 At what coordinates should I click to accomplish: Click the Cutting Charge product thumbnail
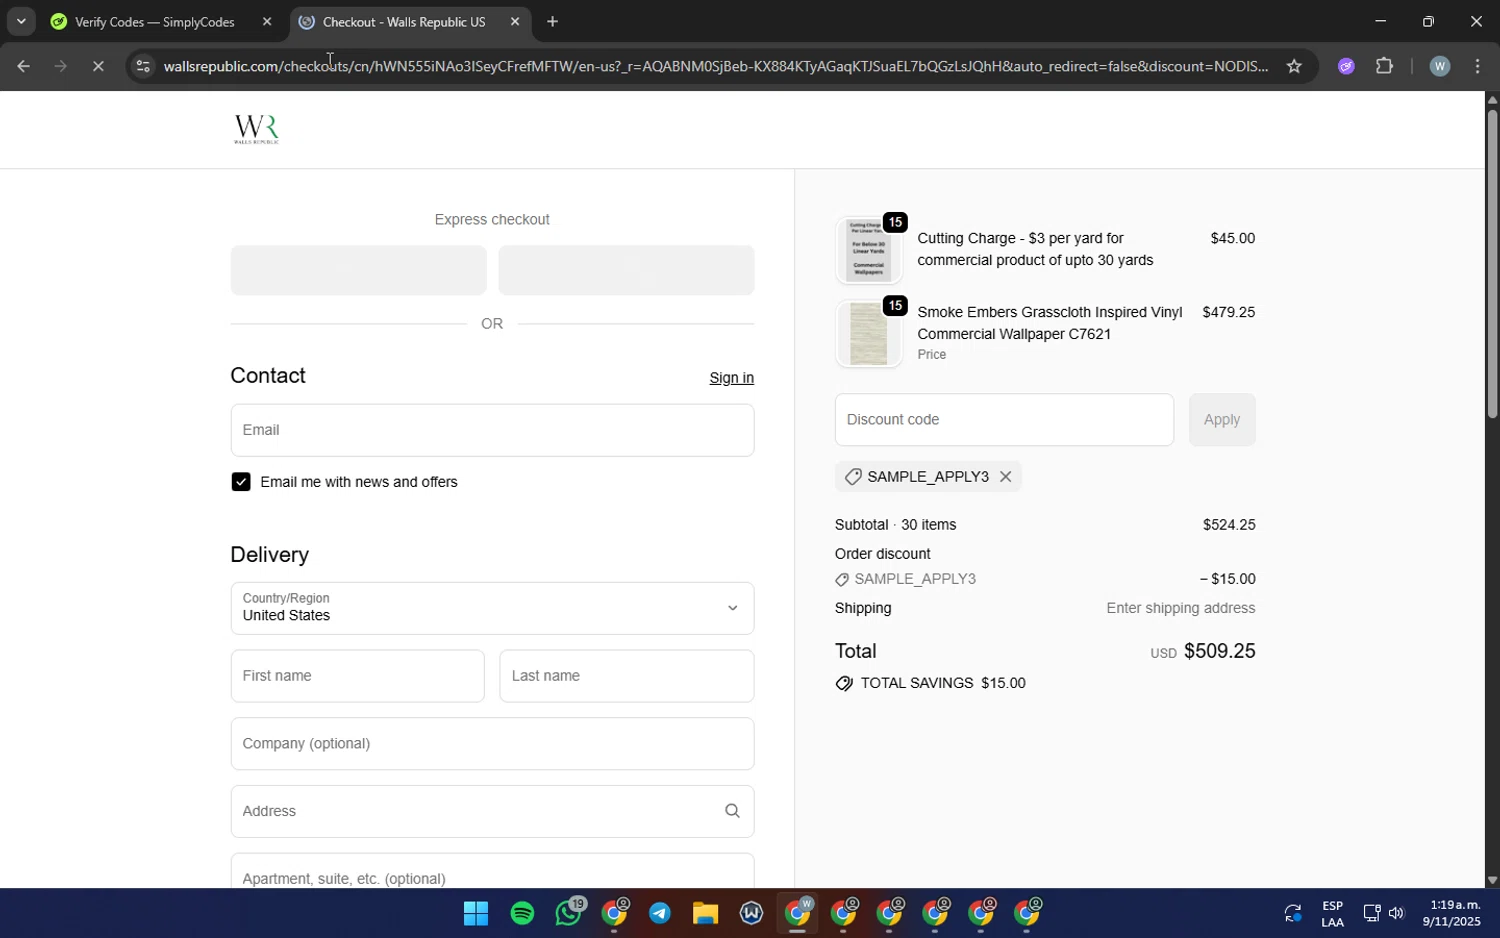point(868,250)
